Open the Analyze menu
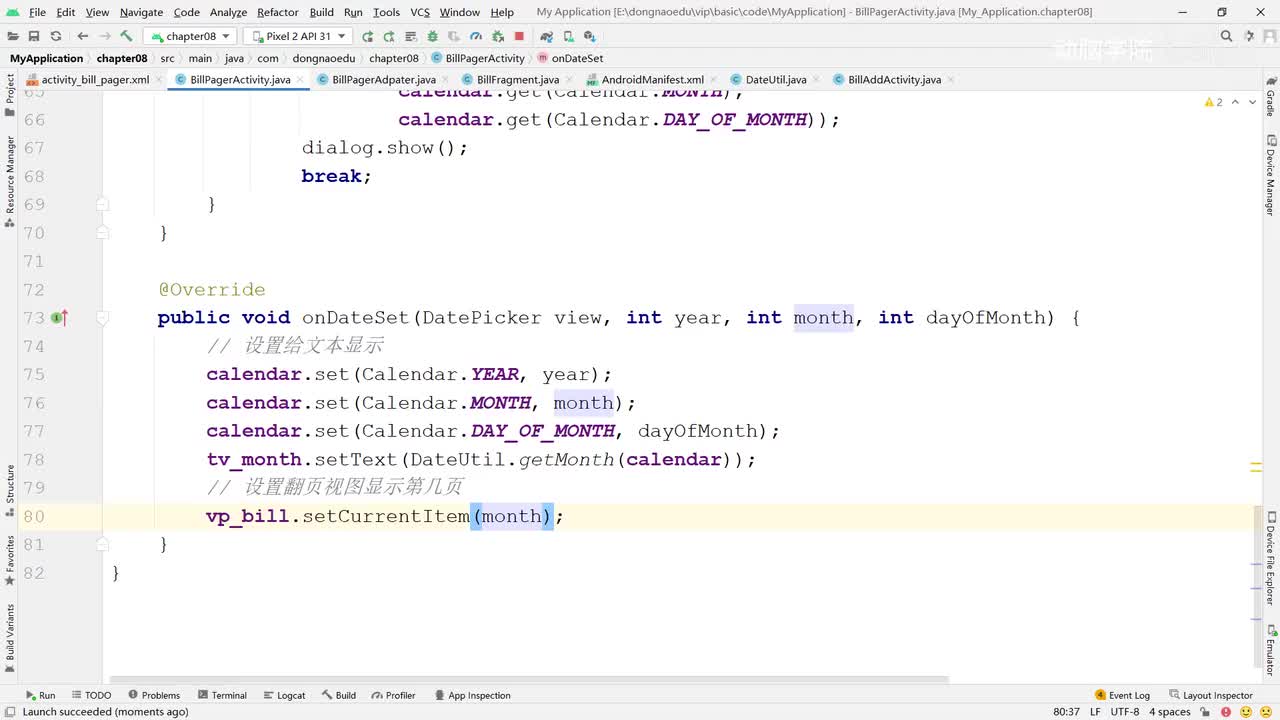This screenshot has height=720, width=1280. [x=228, y=12]
